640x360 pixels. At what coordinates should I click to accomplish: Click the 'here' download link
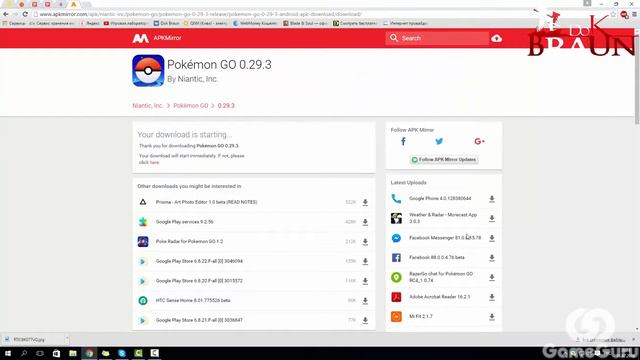(x=154, y=162)
